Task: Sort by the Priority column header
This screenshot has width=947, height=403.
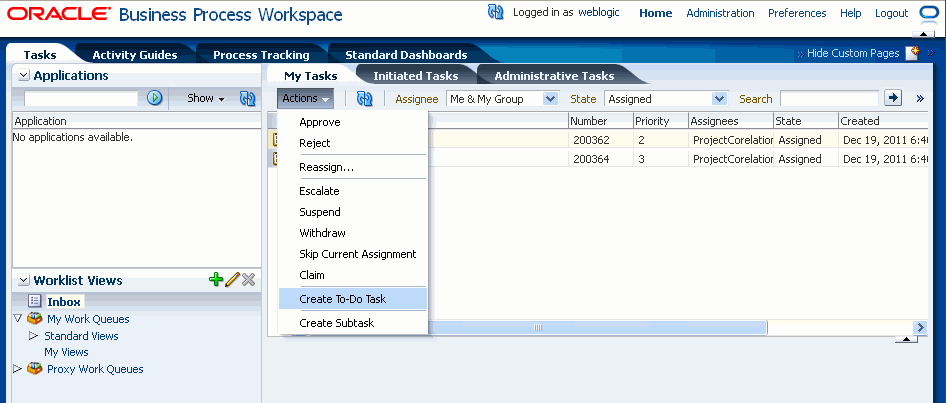Action: 660,121
